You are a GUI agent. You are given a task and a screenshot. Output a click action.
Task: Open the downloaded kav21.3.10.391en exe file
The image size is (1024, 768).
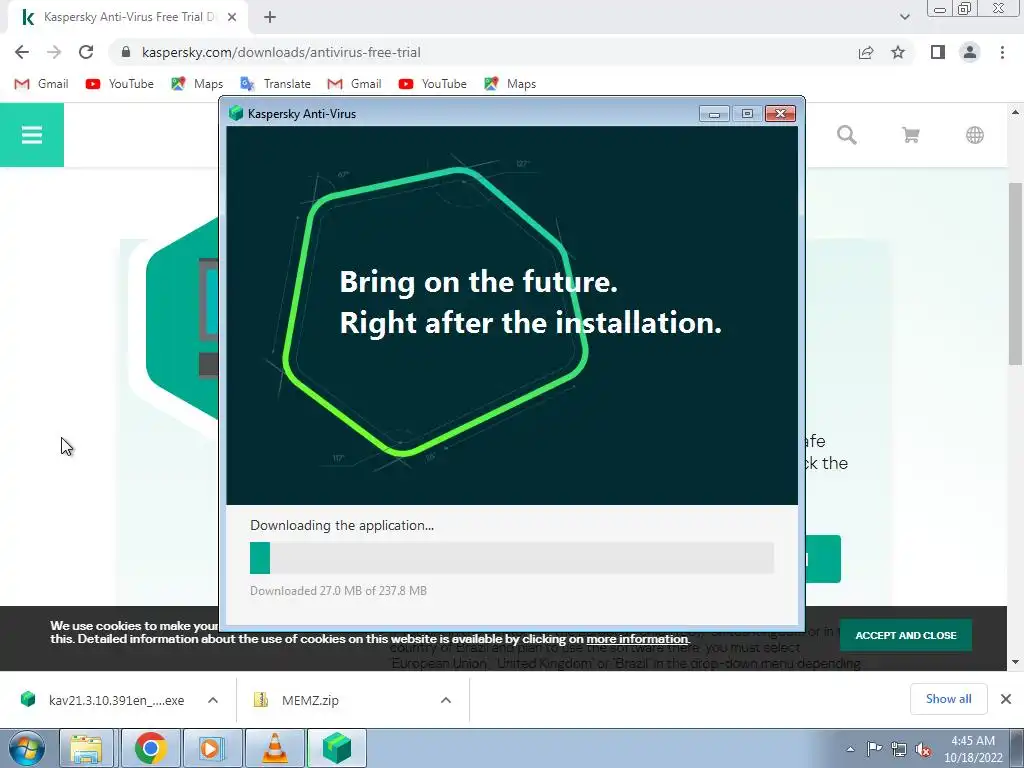tap(104, 700)
